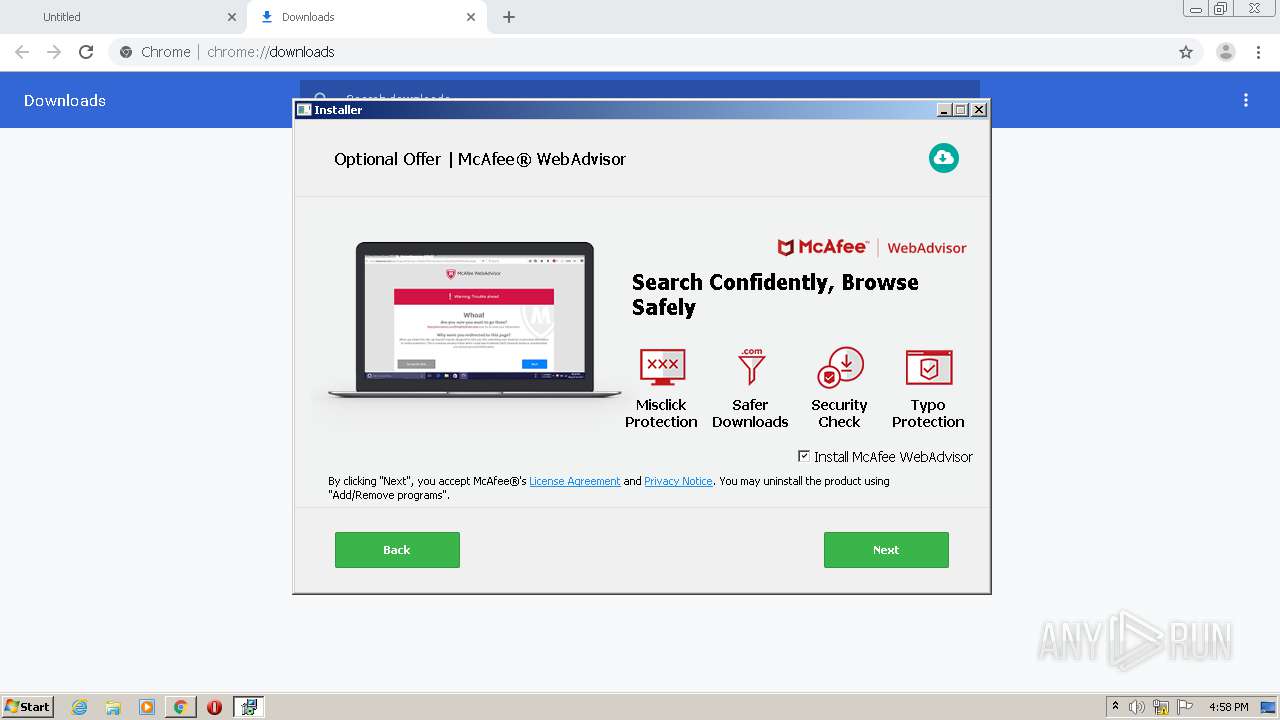Open a new Chrome tab
Screen dimensions: 1280x720
pyautogui.click(x=509, y=17)
